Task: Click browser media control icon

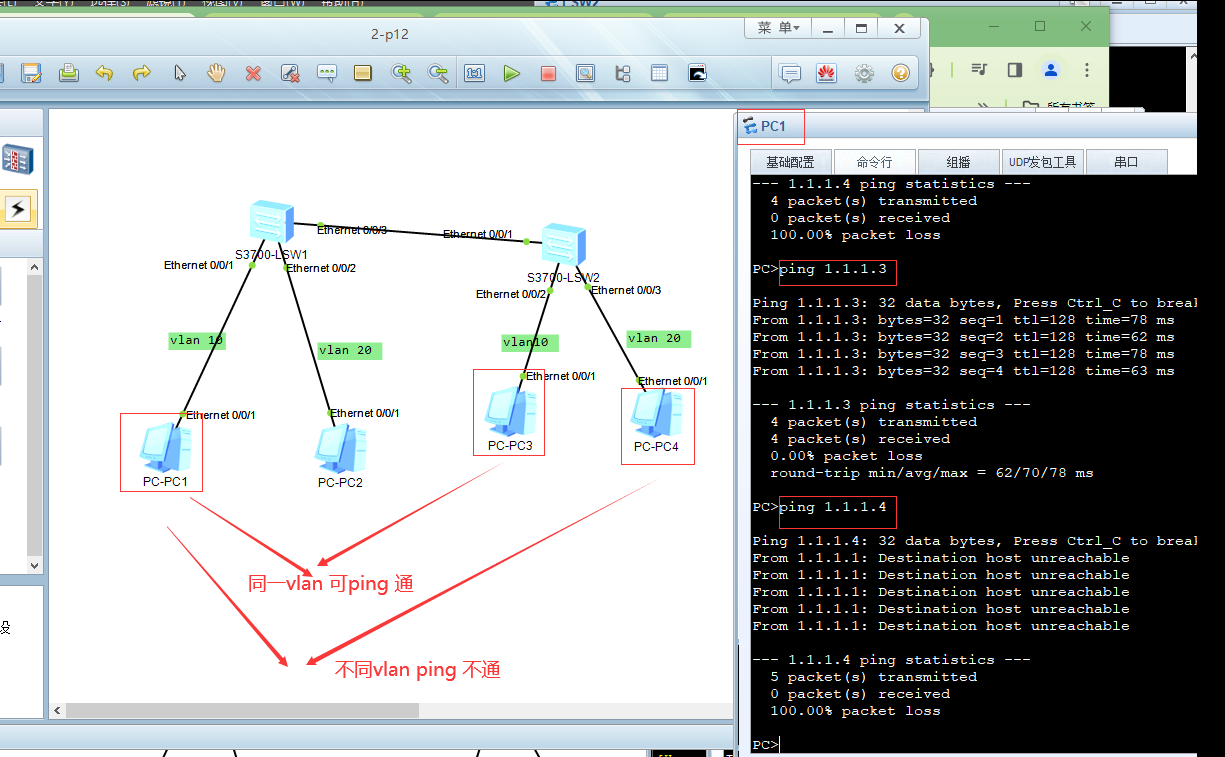Action: (979, 69)
